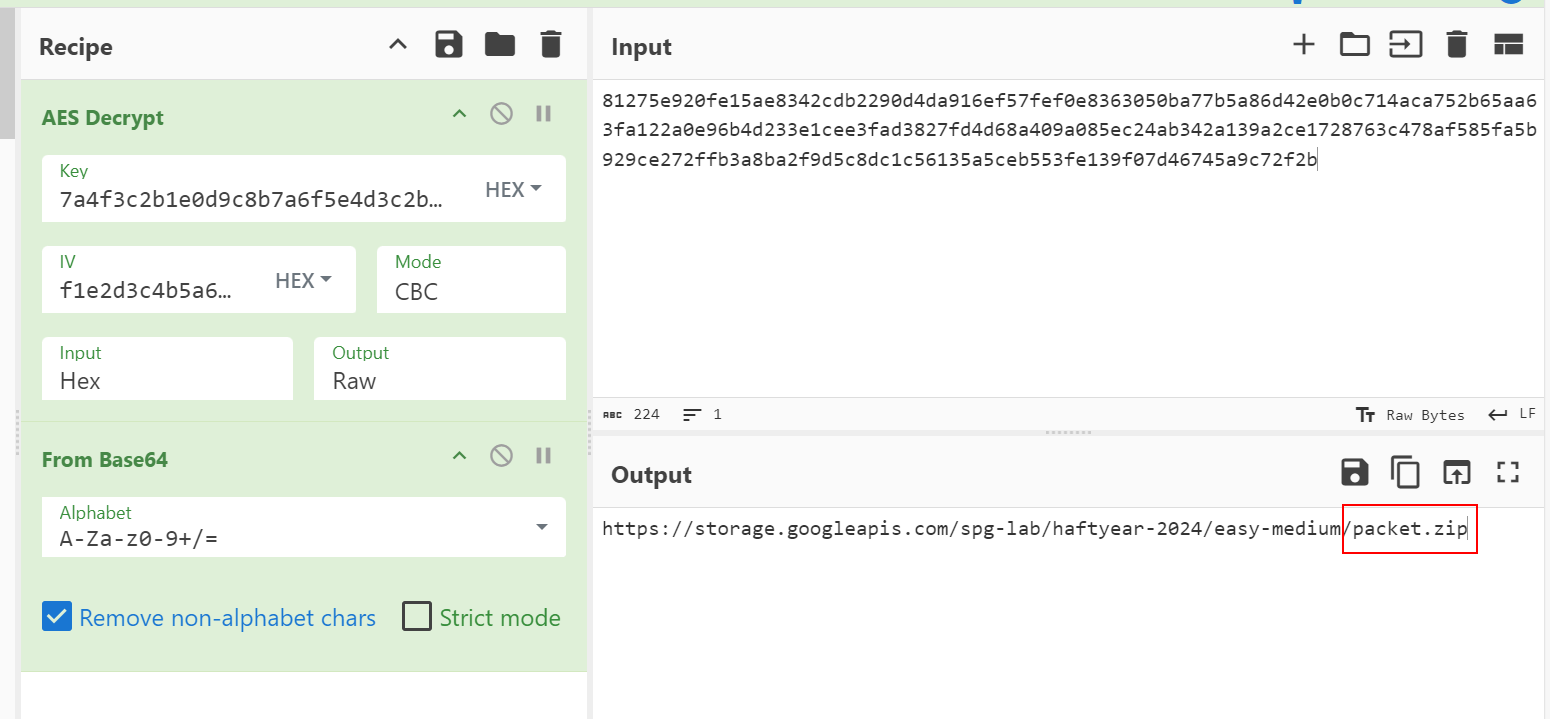The width and height of the screenshot is (1550, 719).
Task: Toggle Remove non-alphabet chars checkbox
Action: [57, 617]
